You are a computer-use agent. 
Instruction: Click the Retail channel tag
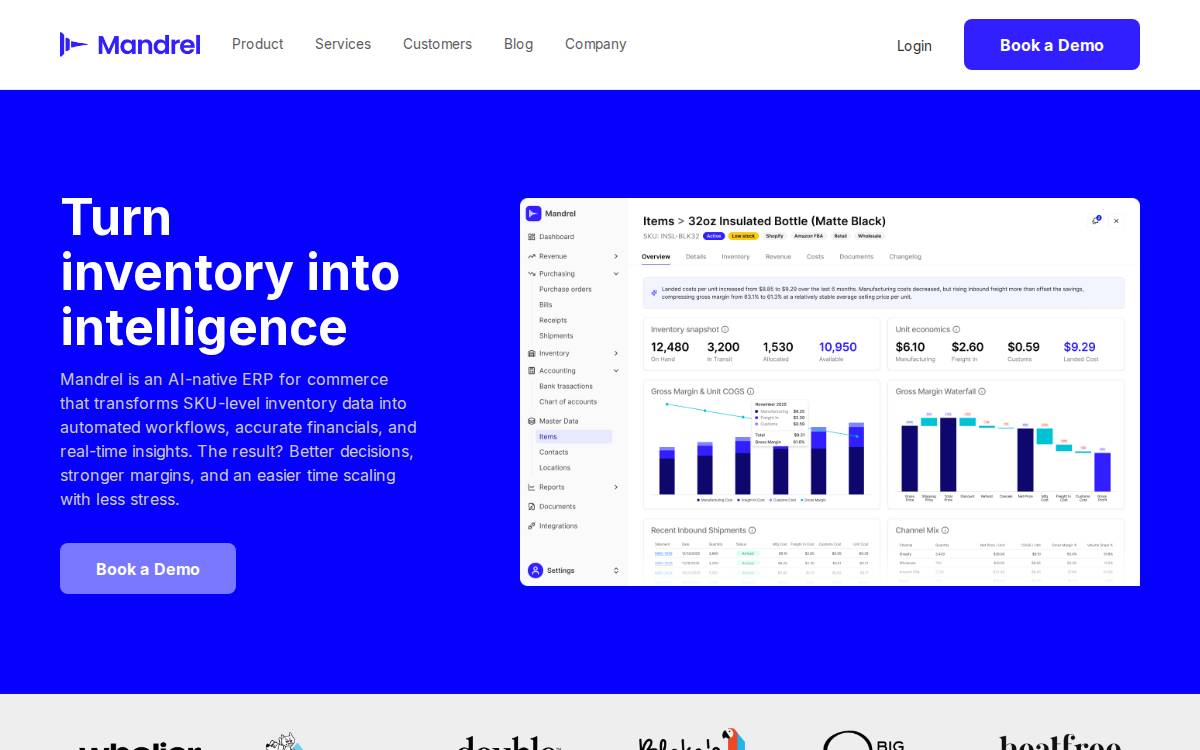840,236
